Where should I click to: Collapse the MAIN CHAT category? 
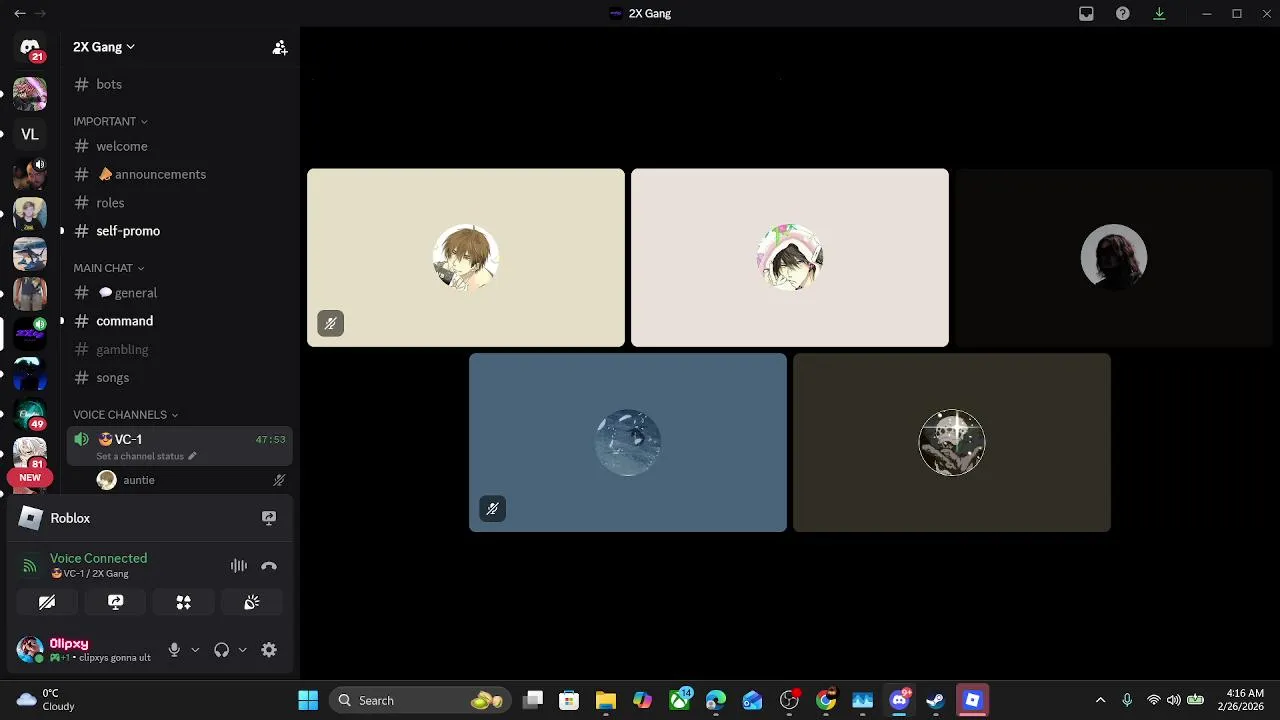coord(108,268)
